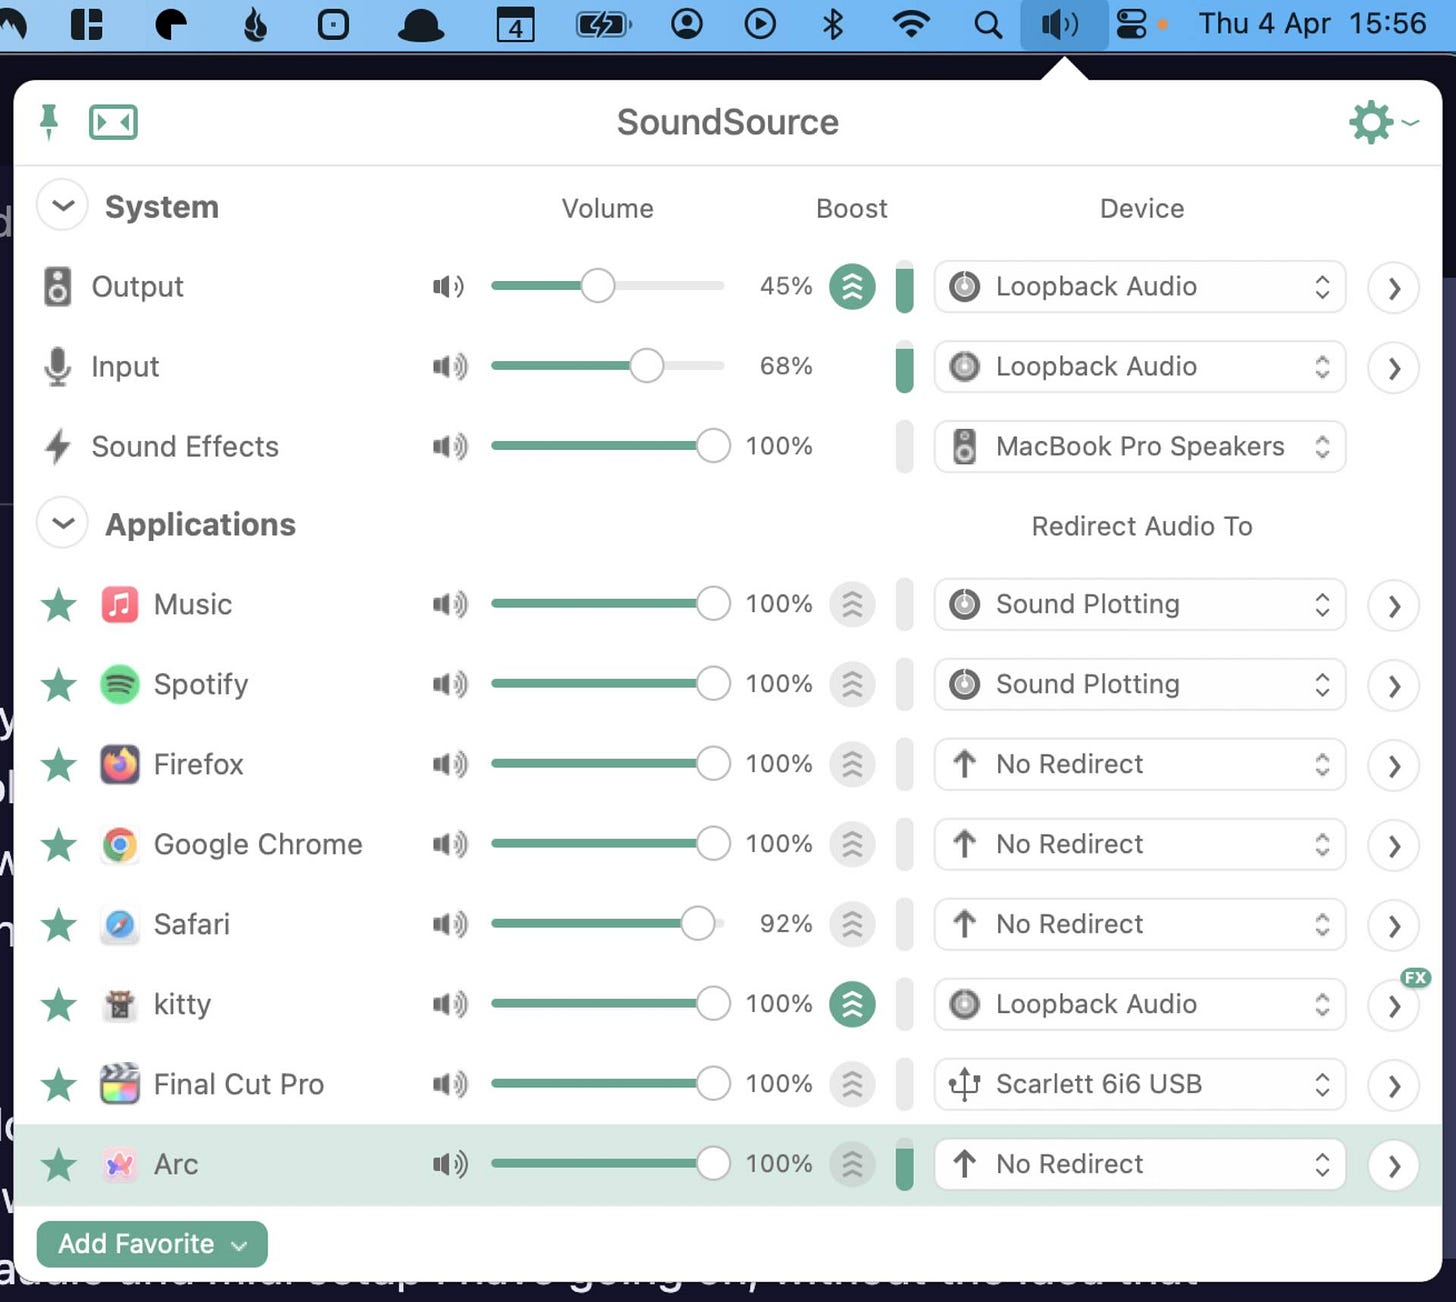Open Spotlight search in menu bar
The width and height of the screenshot is (1456, 1302).
pos(988,24)
